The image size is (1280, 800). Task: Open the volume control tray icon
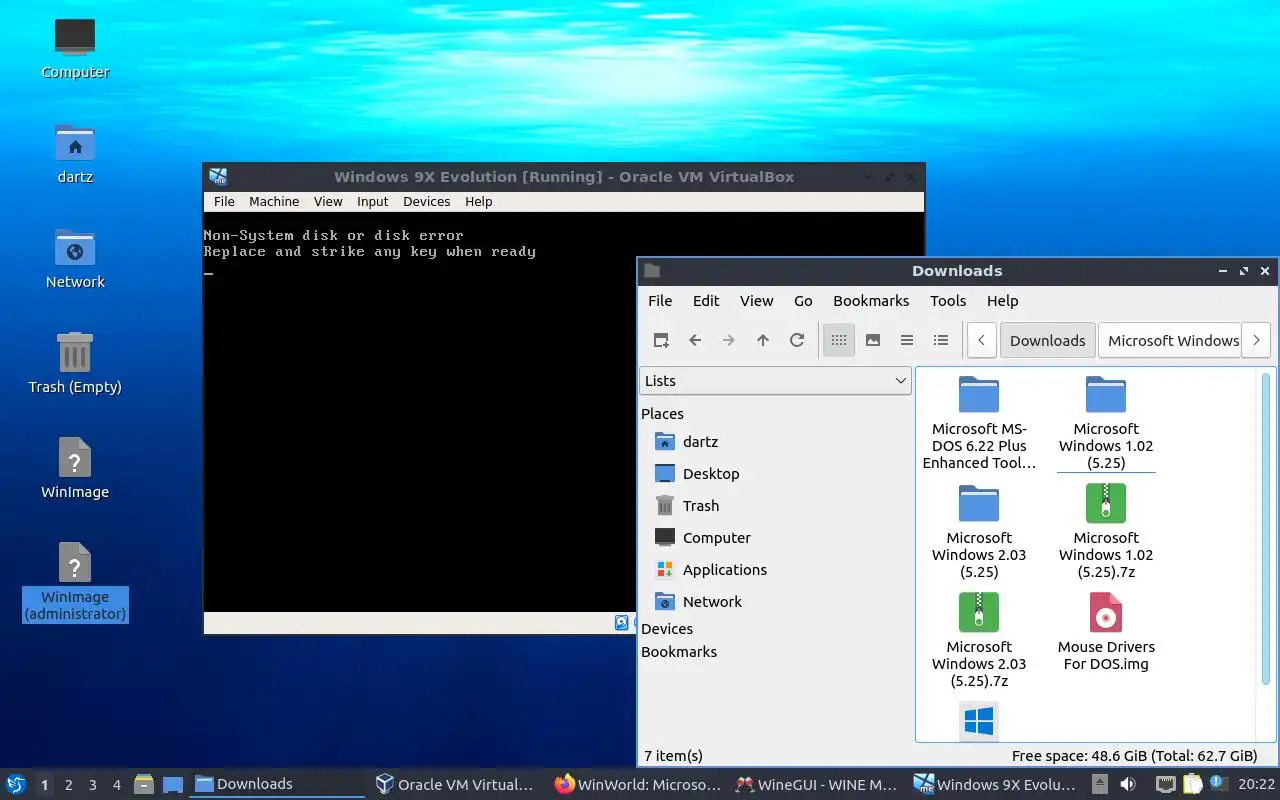[x=1128, y=785]
